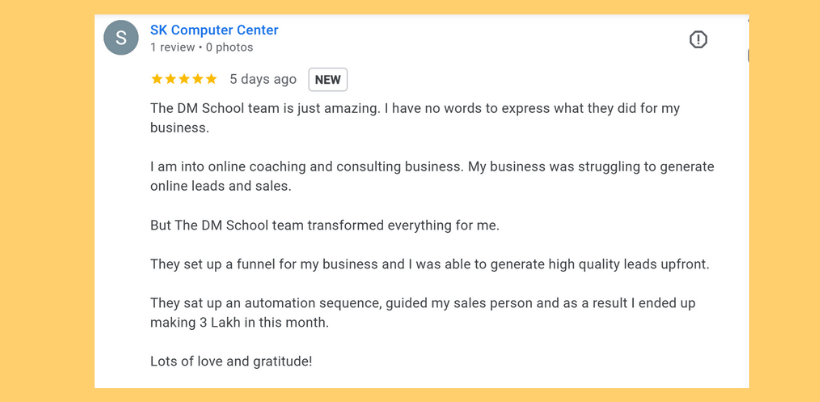Click the fifth and last rating star
Viewport: 820px width, 402px height.
(x=211, y=79)
